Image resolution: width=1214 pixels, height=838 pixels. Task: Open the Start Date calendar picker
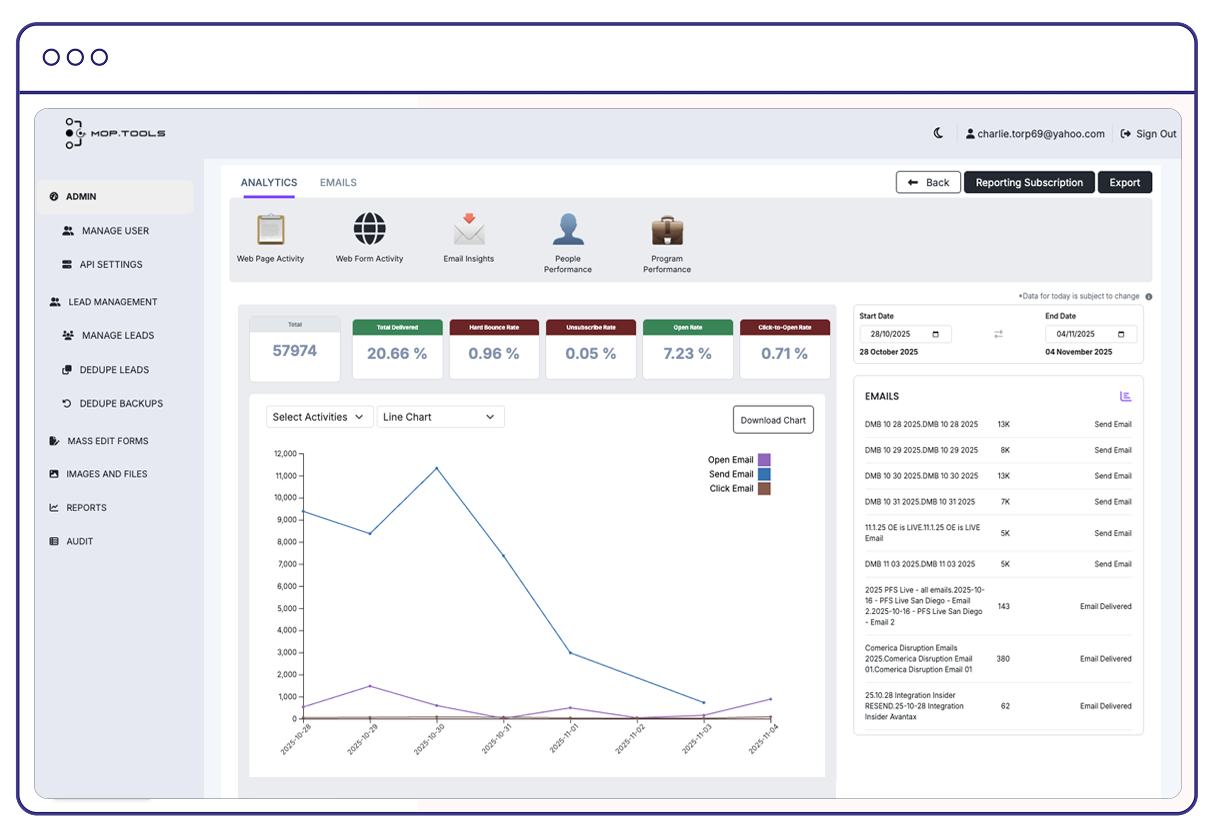coord(935,334)
